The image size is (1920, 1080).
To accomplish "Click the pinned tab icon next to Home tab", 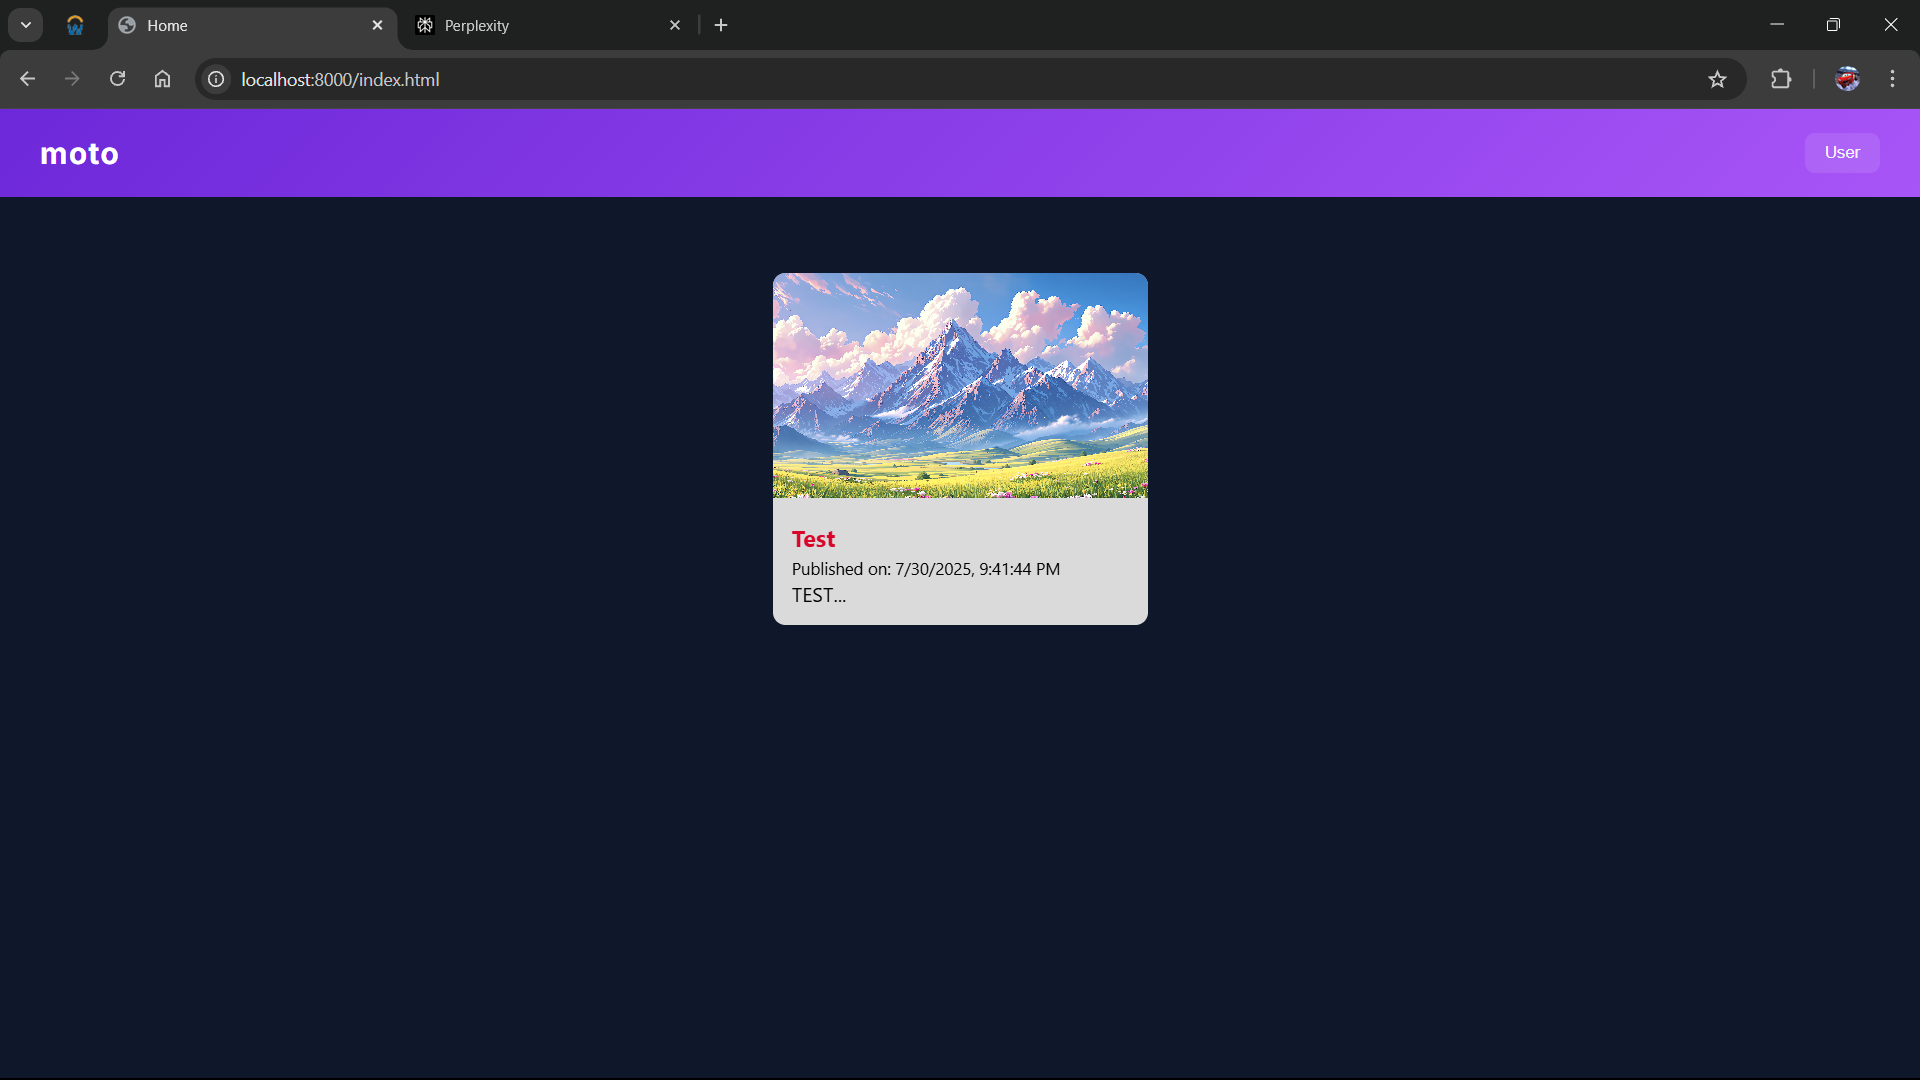I will (x=75, y=25).
